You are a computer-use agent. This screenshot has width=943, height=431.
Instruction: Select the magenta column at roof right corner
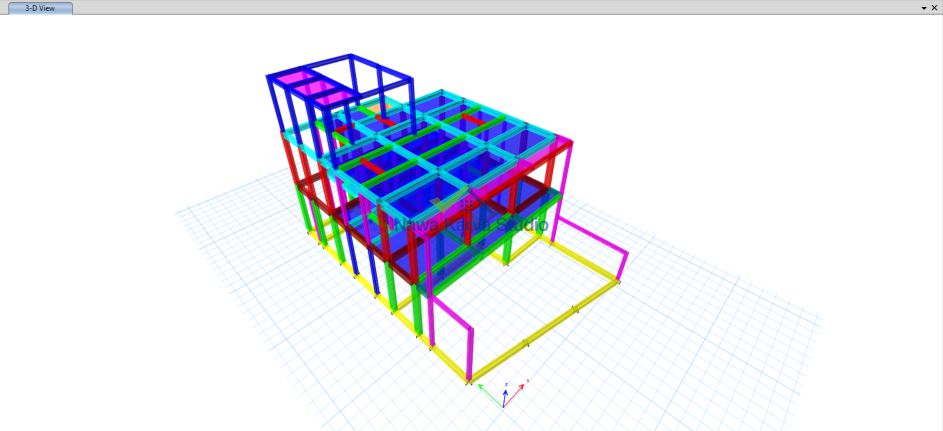[x=569, y=165]
